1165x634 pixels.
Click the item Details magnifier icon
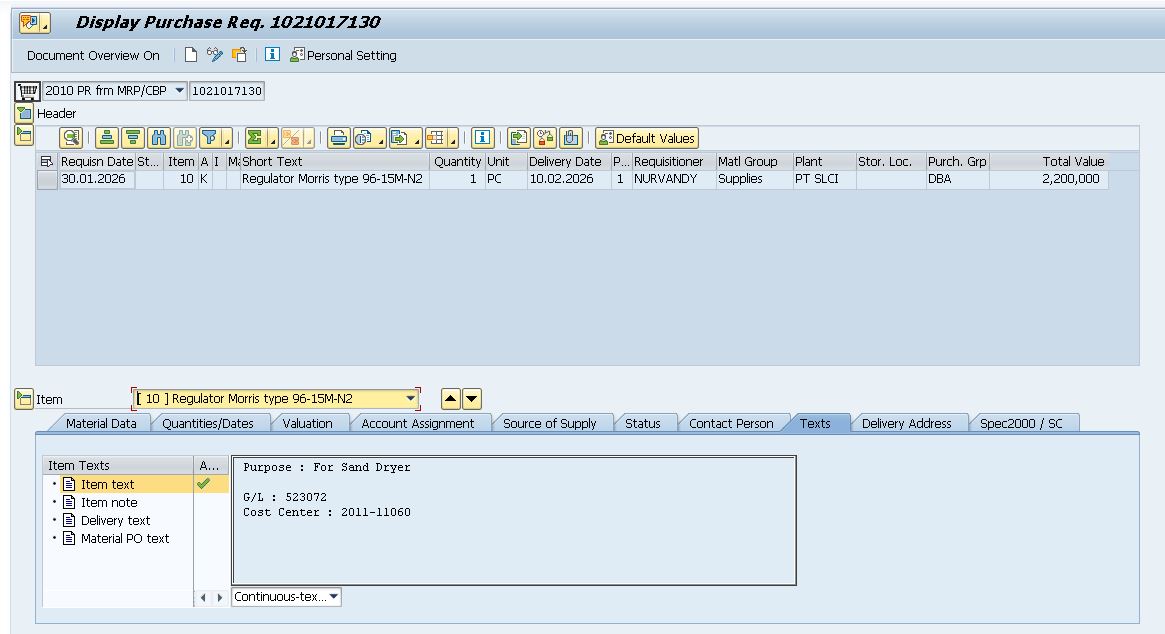[x=71, y=138]
